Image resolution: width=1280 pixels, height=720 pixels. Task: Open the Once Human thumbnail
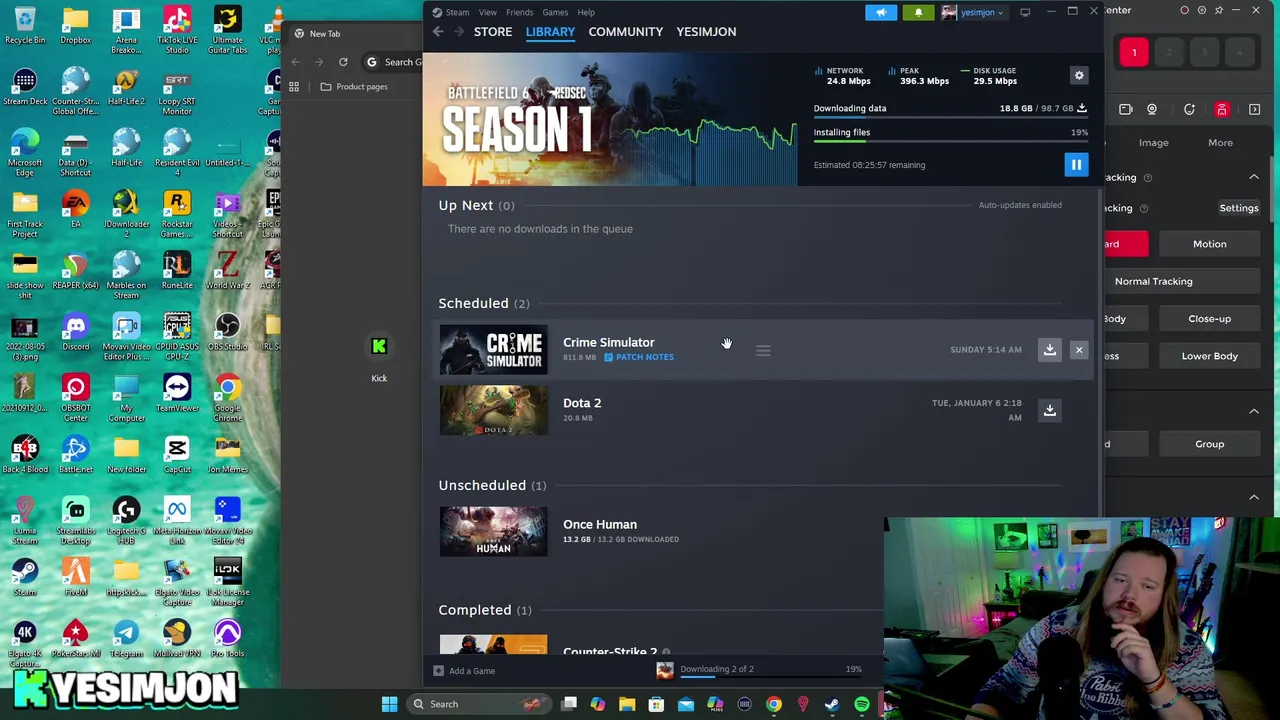[x=493, y=531]
